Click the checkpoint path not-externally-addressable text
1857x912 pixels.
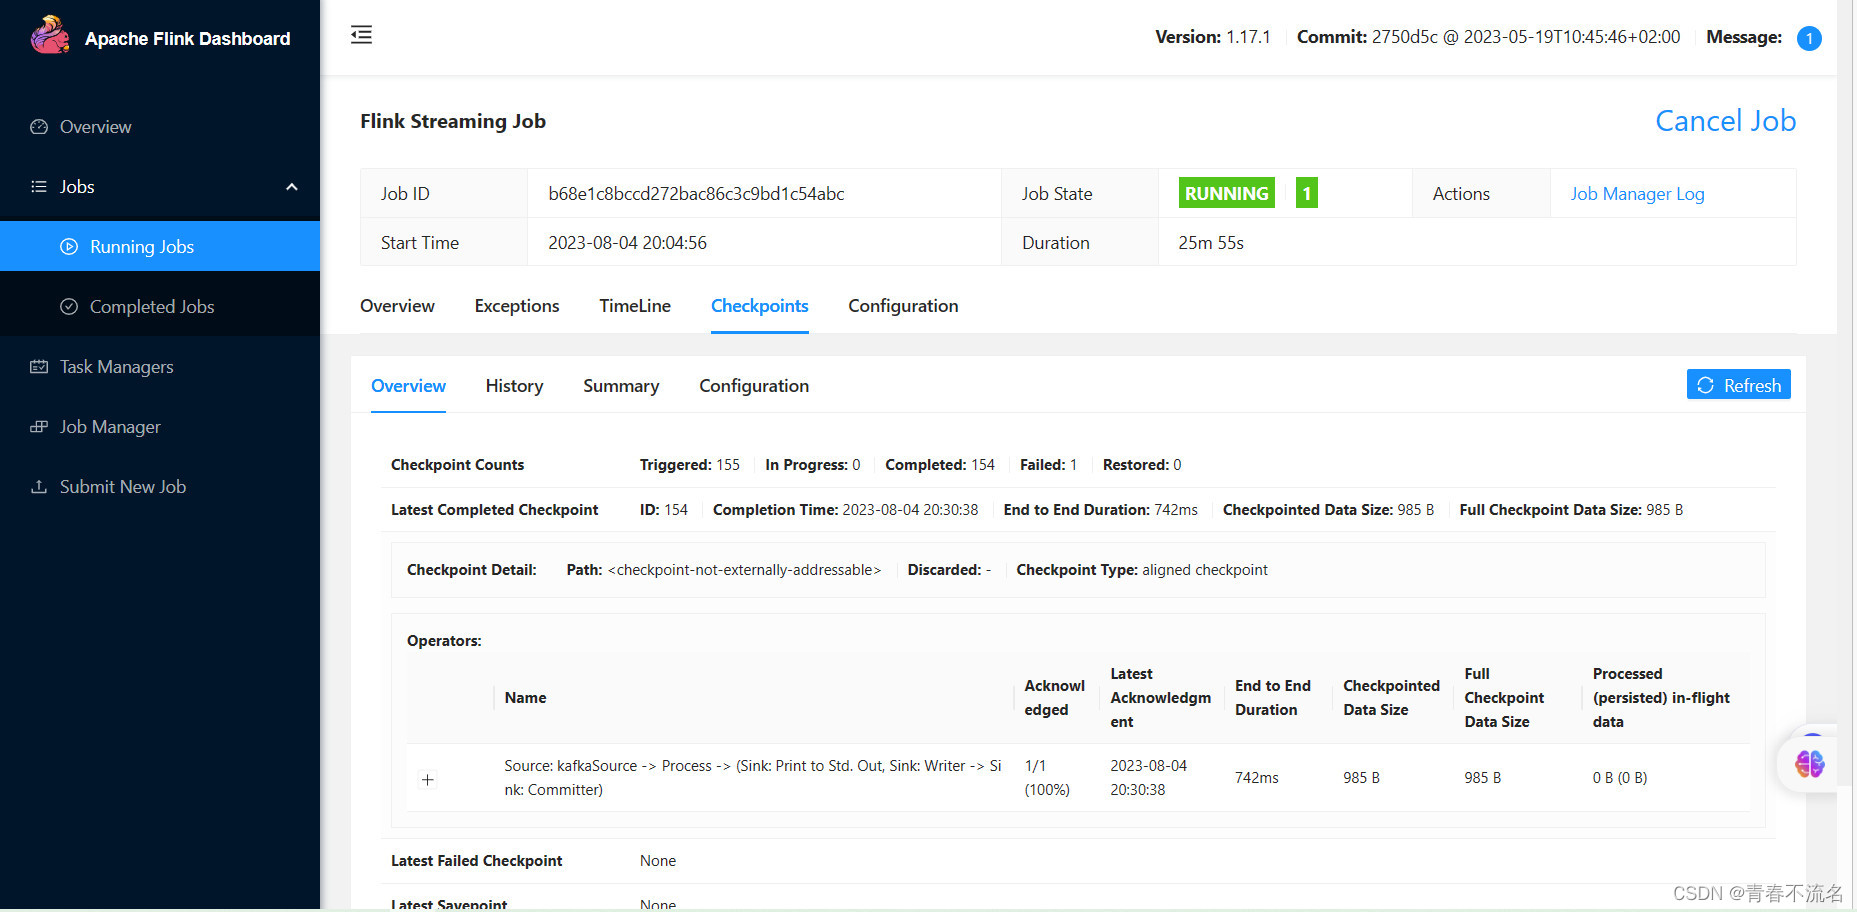pyautogui.click(x=744, y=570)
